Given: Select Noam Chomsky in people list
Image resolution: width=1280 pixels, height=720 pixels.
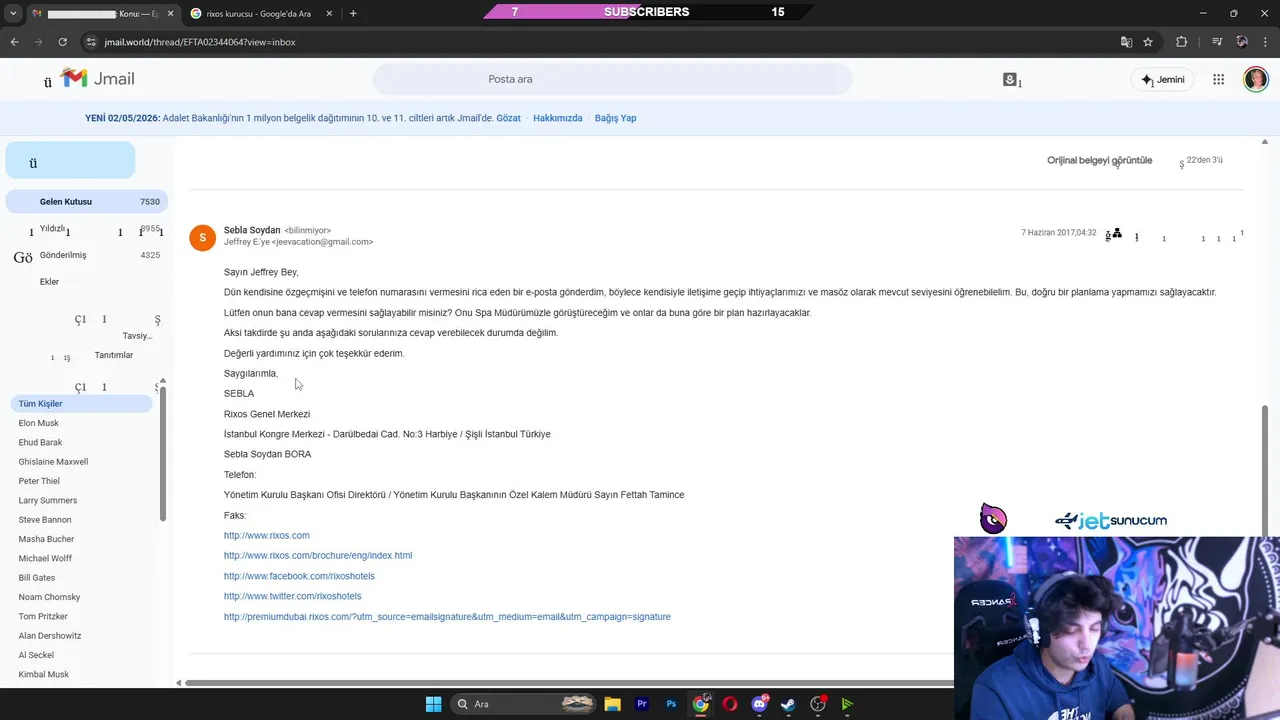Looking at the screenshot, I should [x=49, y=597].
